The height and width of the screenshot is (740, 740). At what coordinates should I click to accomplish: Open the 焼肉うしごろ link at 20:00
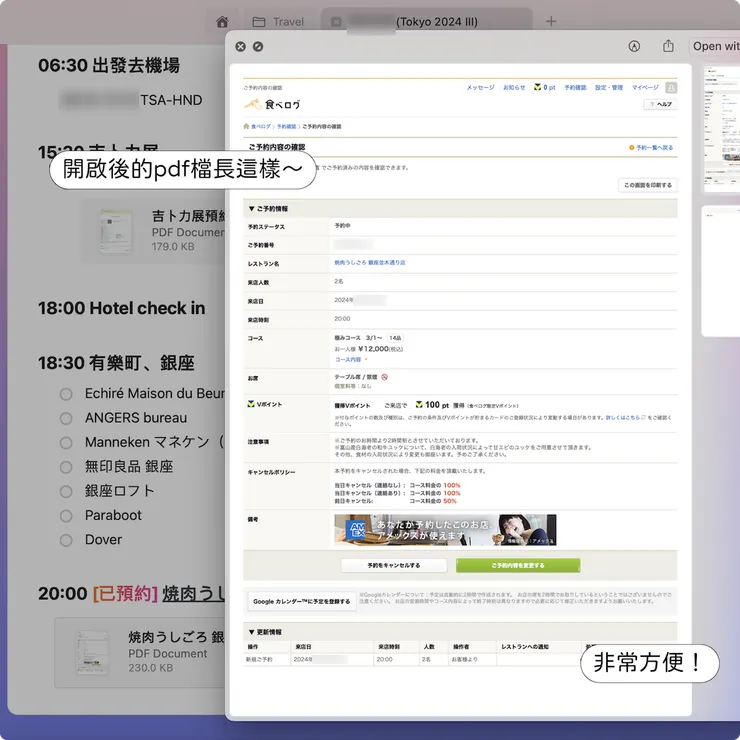tap(193, 593)
